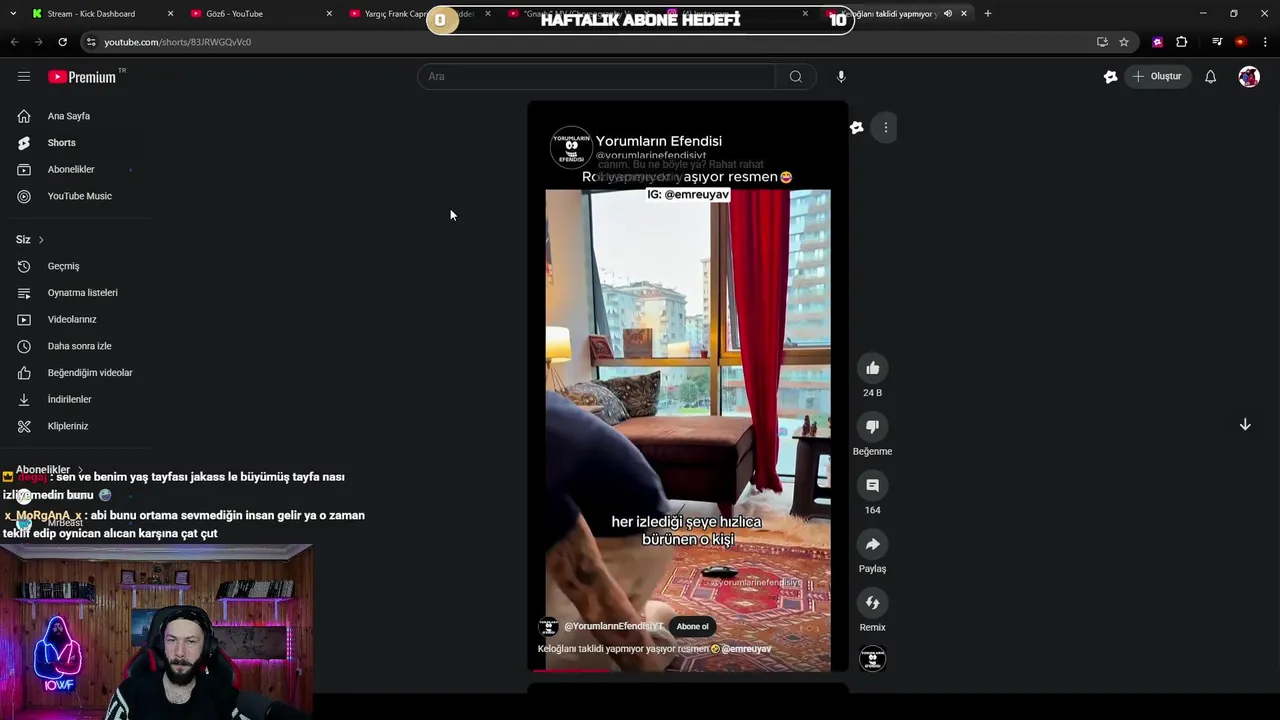Click the İndirilenler download arrow icon
Viewport: 1280px width, 720px height.
point(24,399)
